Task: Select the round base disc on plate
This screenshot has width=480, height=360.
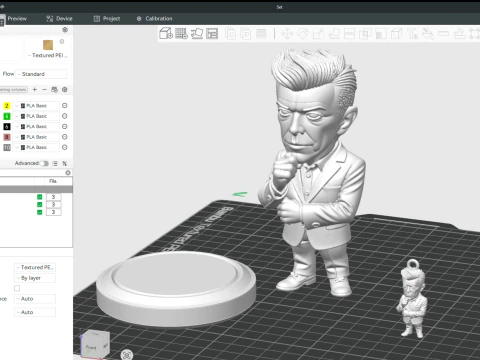Action: pyautogui.click(x=176, y=289)
